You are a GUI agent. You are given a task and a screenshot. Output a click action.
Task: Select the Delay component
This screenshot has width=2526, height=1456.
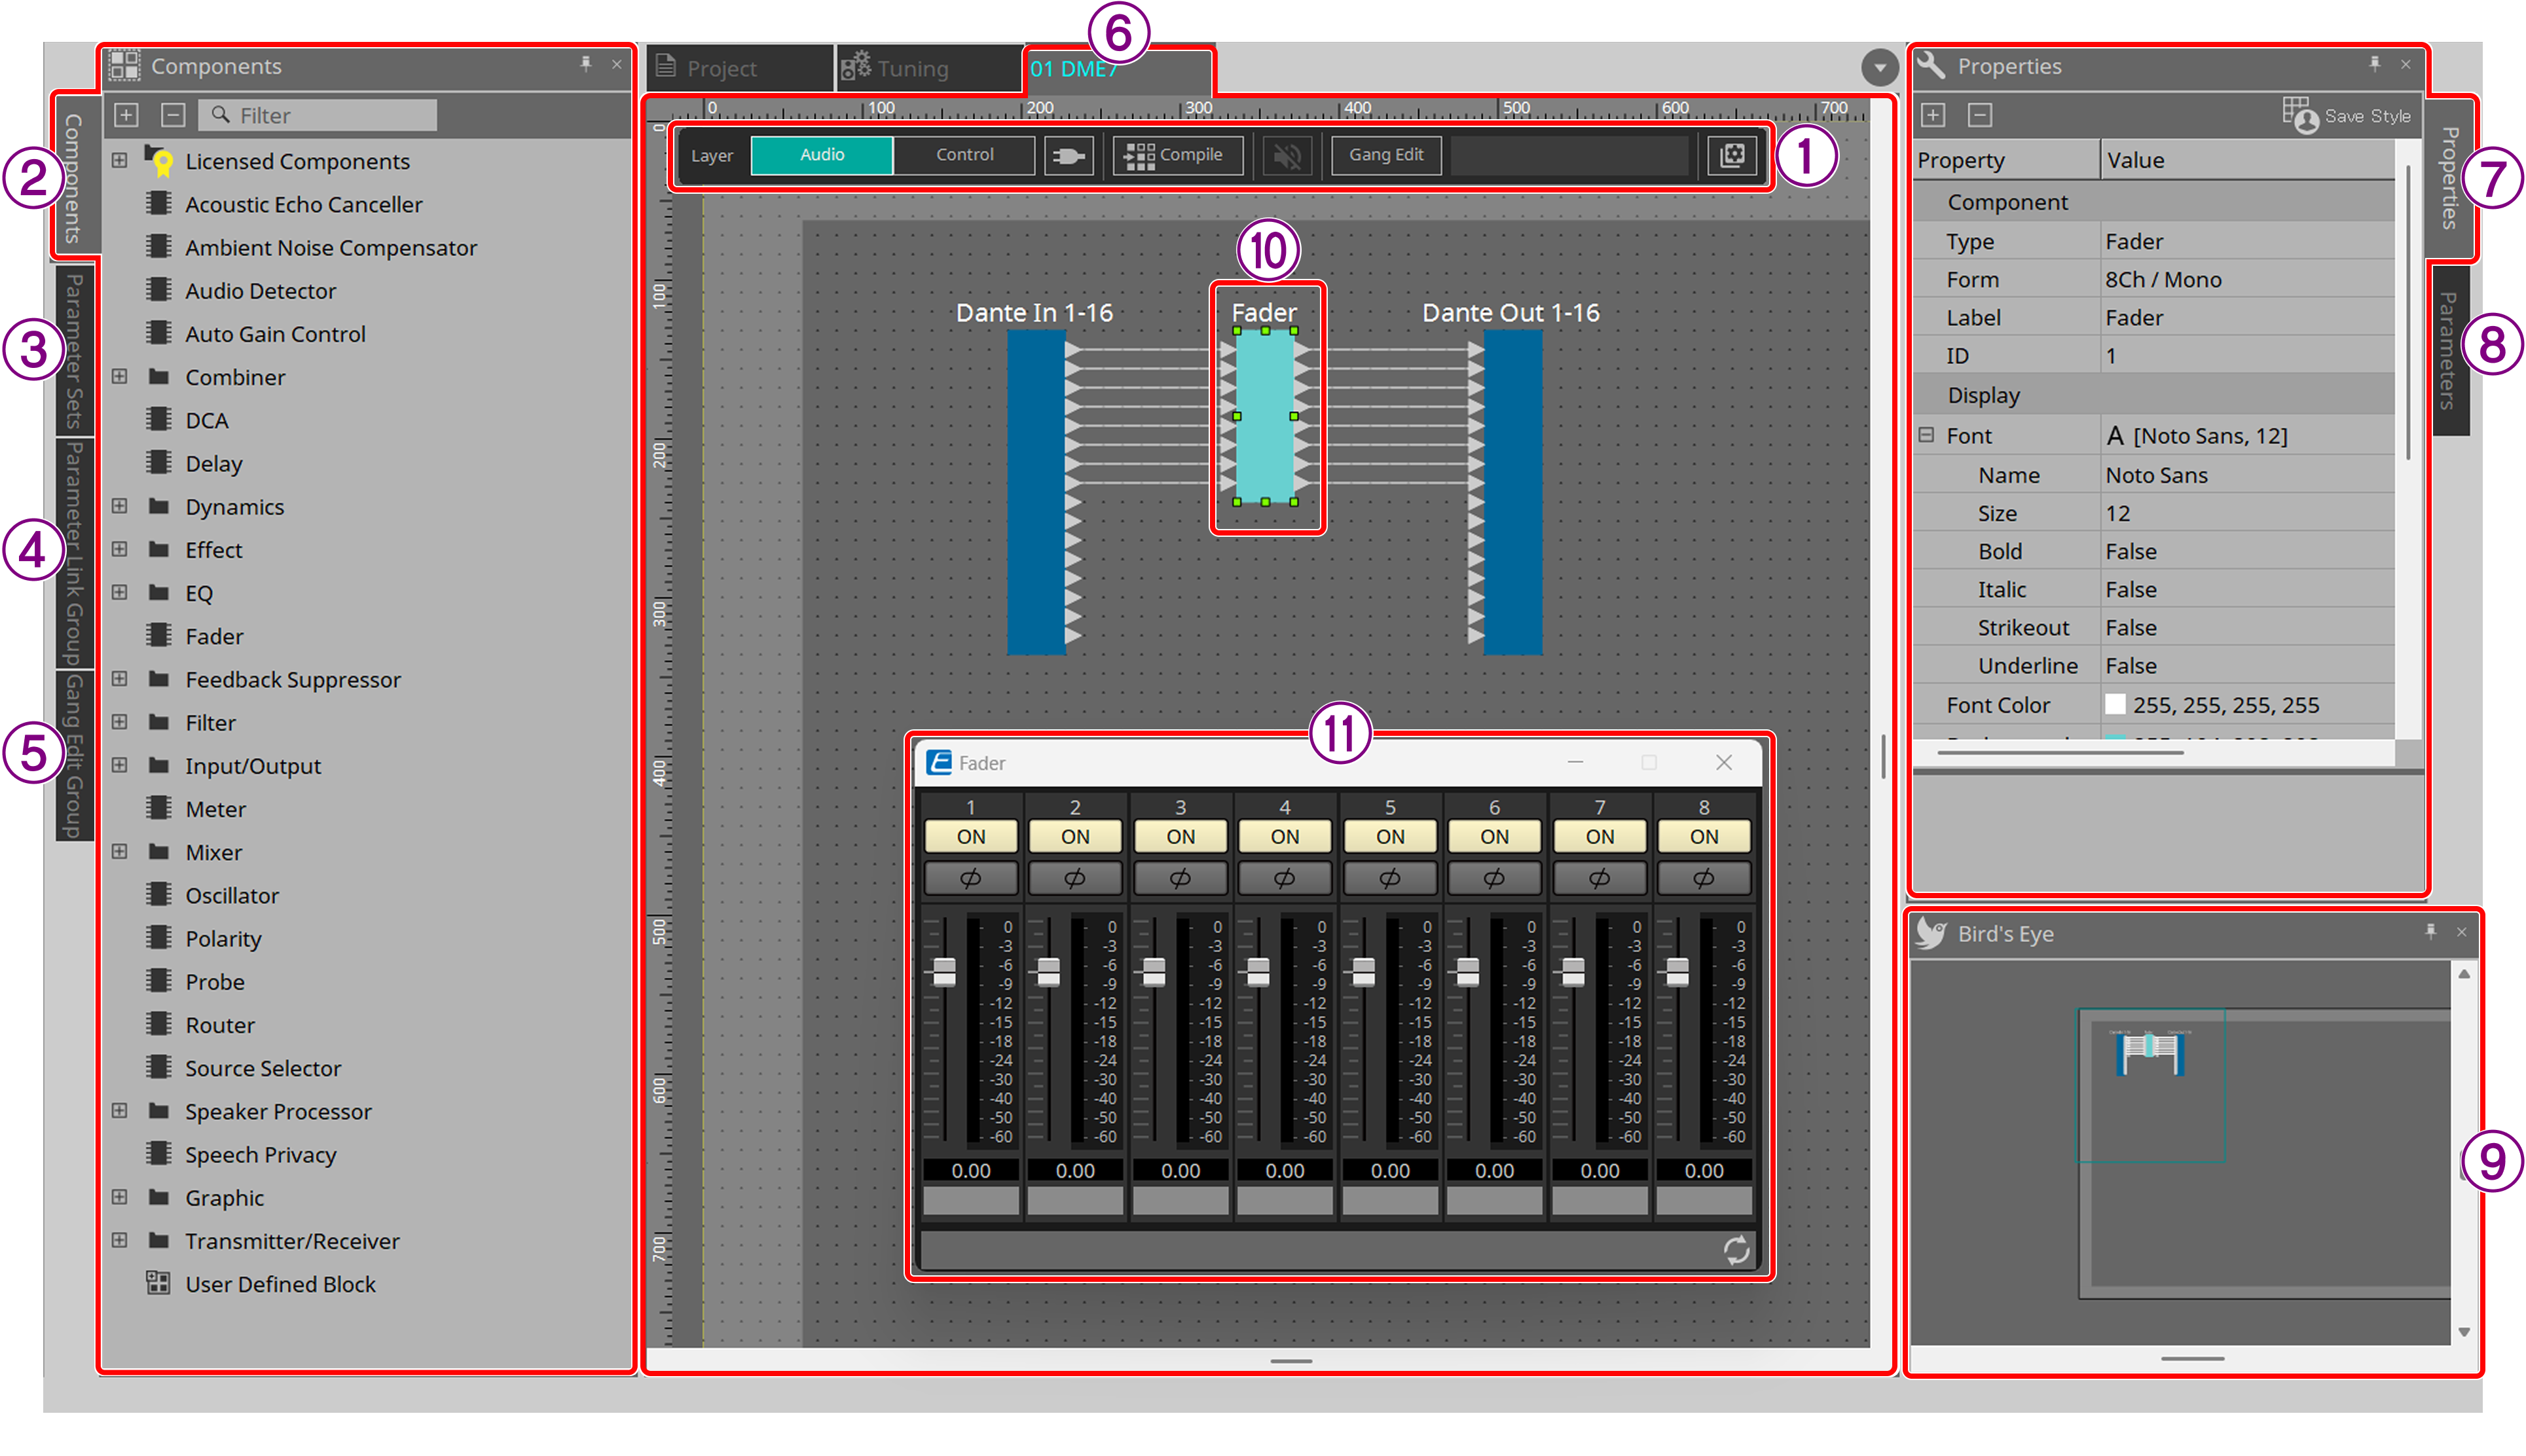(214, 464)
